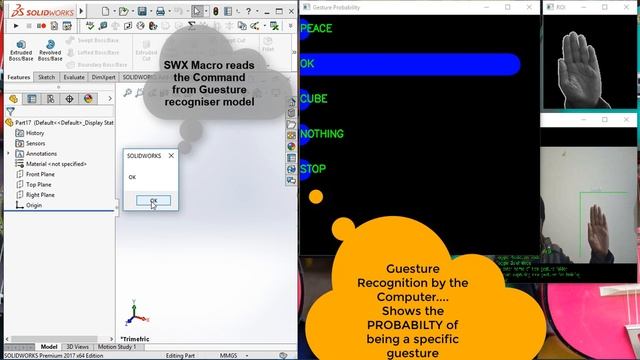Click OK button in SOLIDWORKS dialog
The height and width of the screenshot is (360, 640).
click(153, 200)
